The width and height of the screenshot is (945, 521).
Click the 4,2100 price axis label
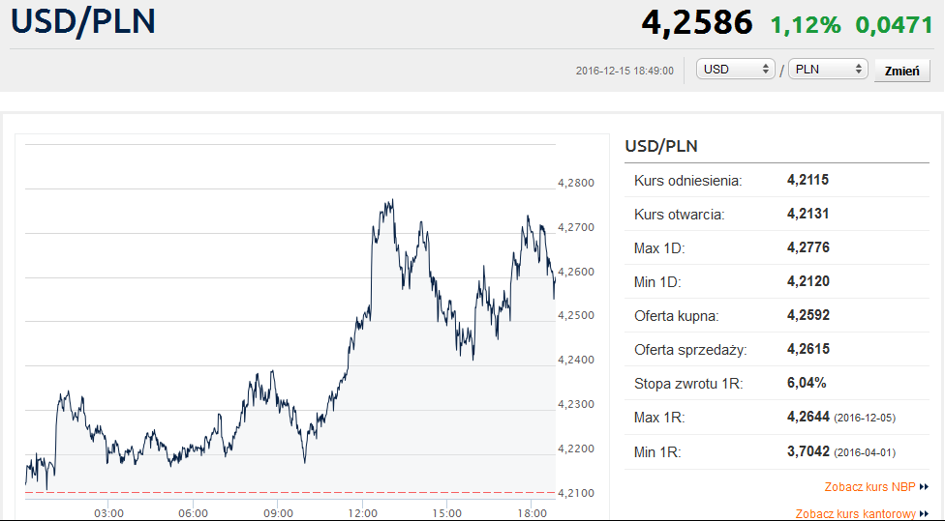(x=576, y=493)
